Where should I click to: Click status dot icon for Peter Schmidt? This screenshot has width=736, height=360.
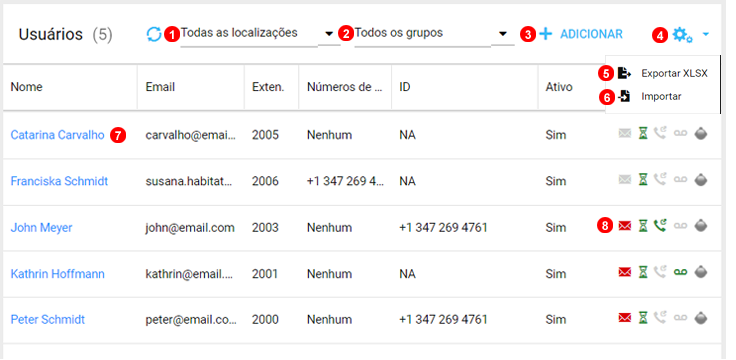pyautogui.click(x=701, y=318)
